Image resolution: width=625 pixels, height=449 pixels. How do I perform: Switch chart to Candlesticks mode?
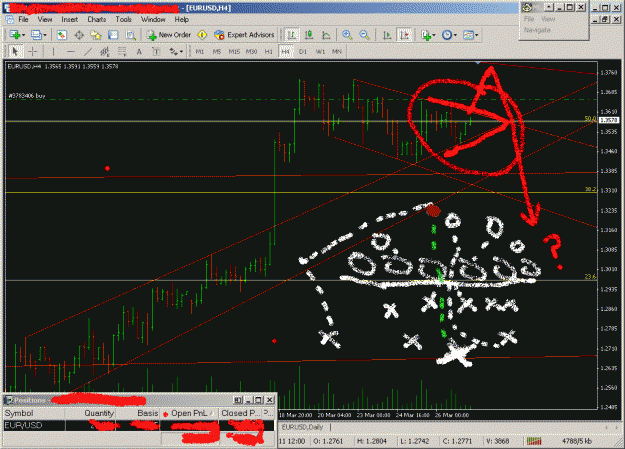coord(309,35)
